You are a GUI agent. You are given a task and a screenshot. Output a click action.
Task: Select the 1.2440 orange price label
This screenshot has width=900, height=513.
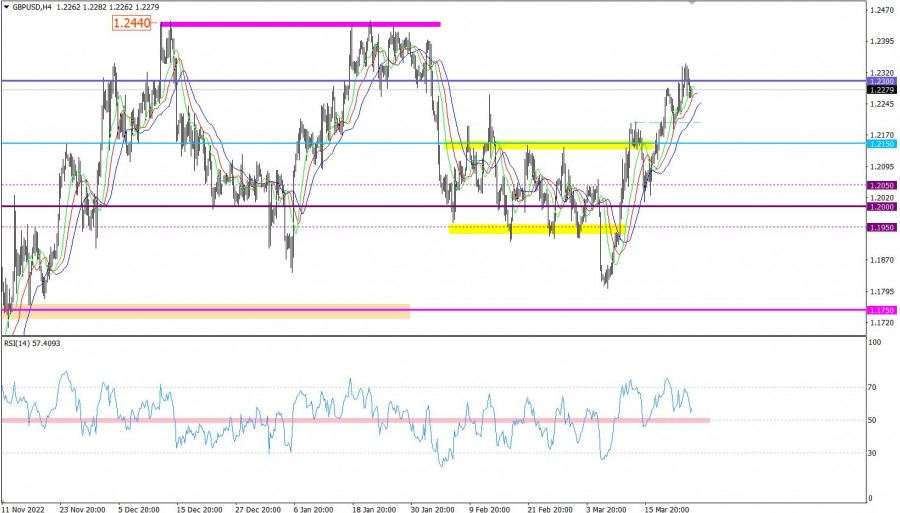click(x=135, y=23)
